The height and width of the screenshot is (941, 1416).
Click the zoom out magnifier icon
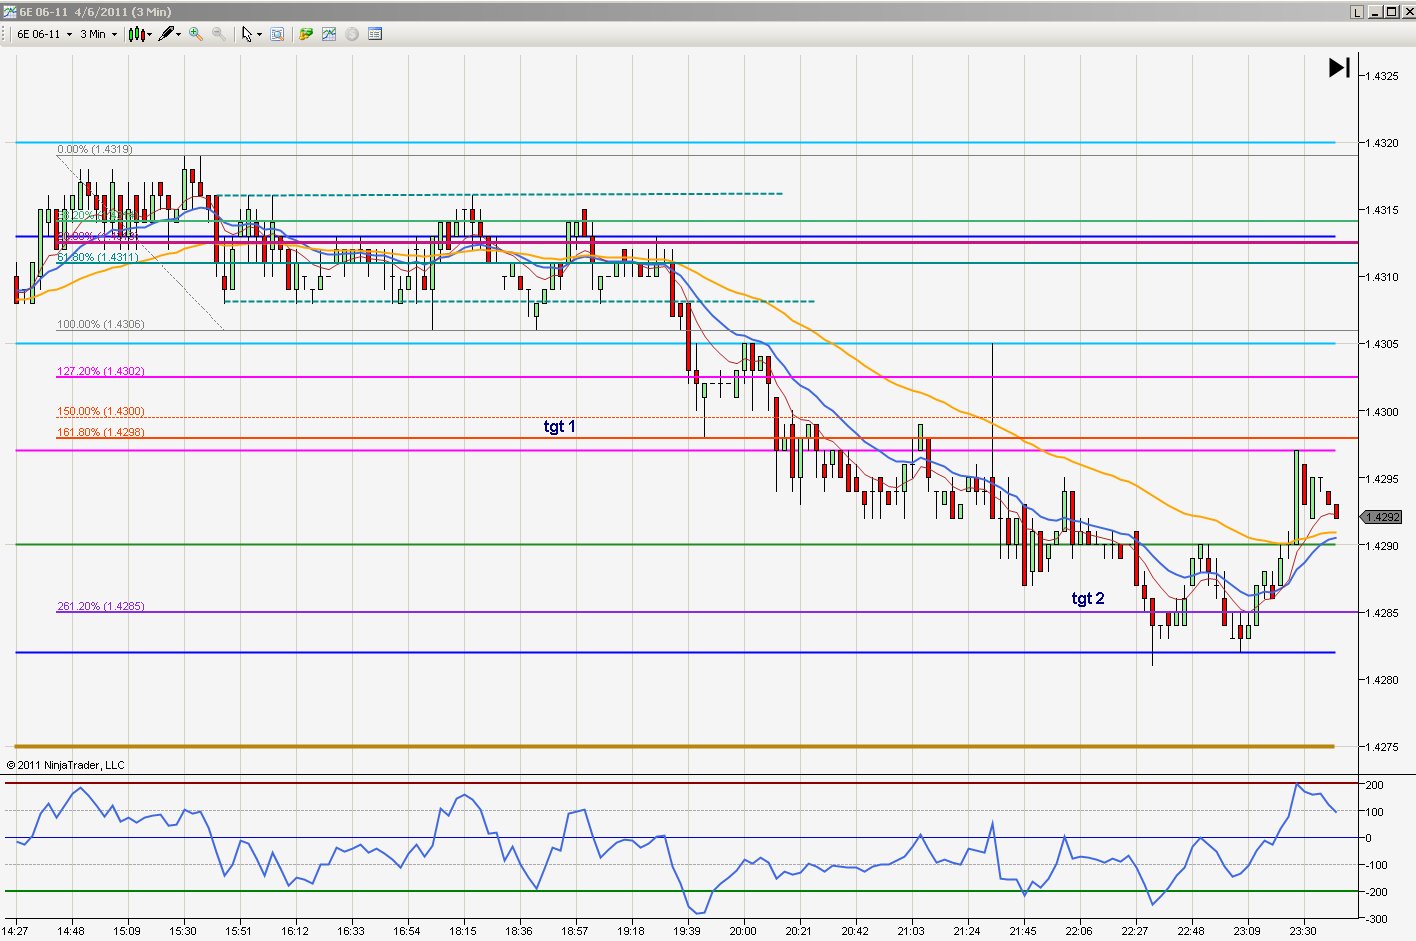click(x=219, y=34)
